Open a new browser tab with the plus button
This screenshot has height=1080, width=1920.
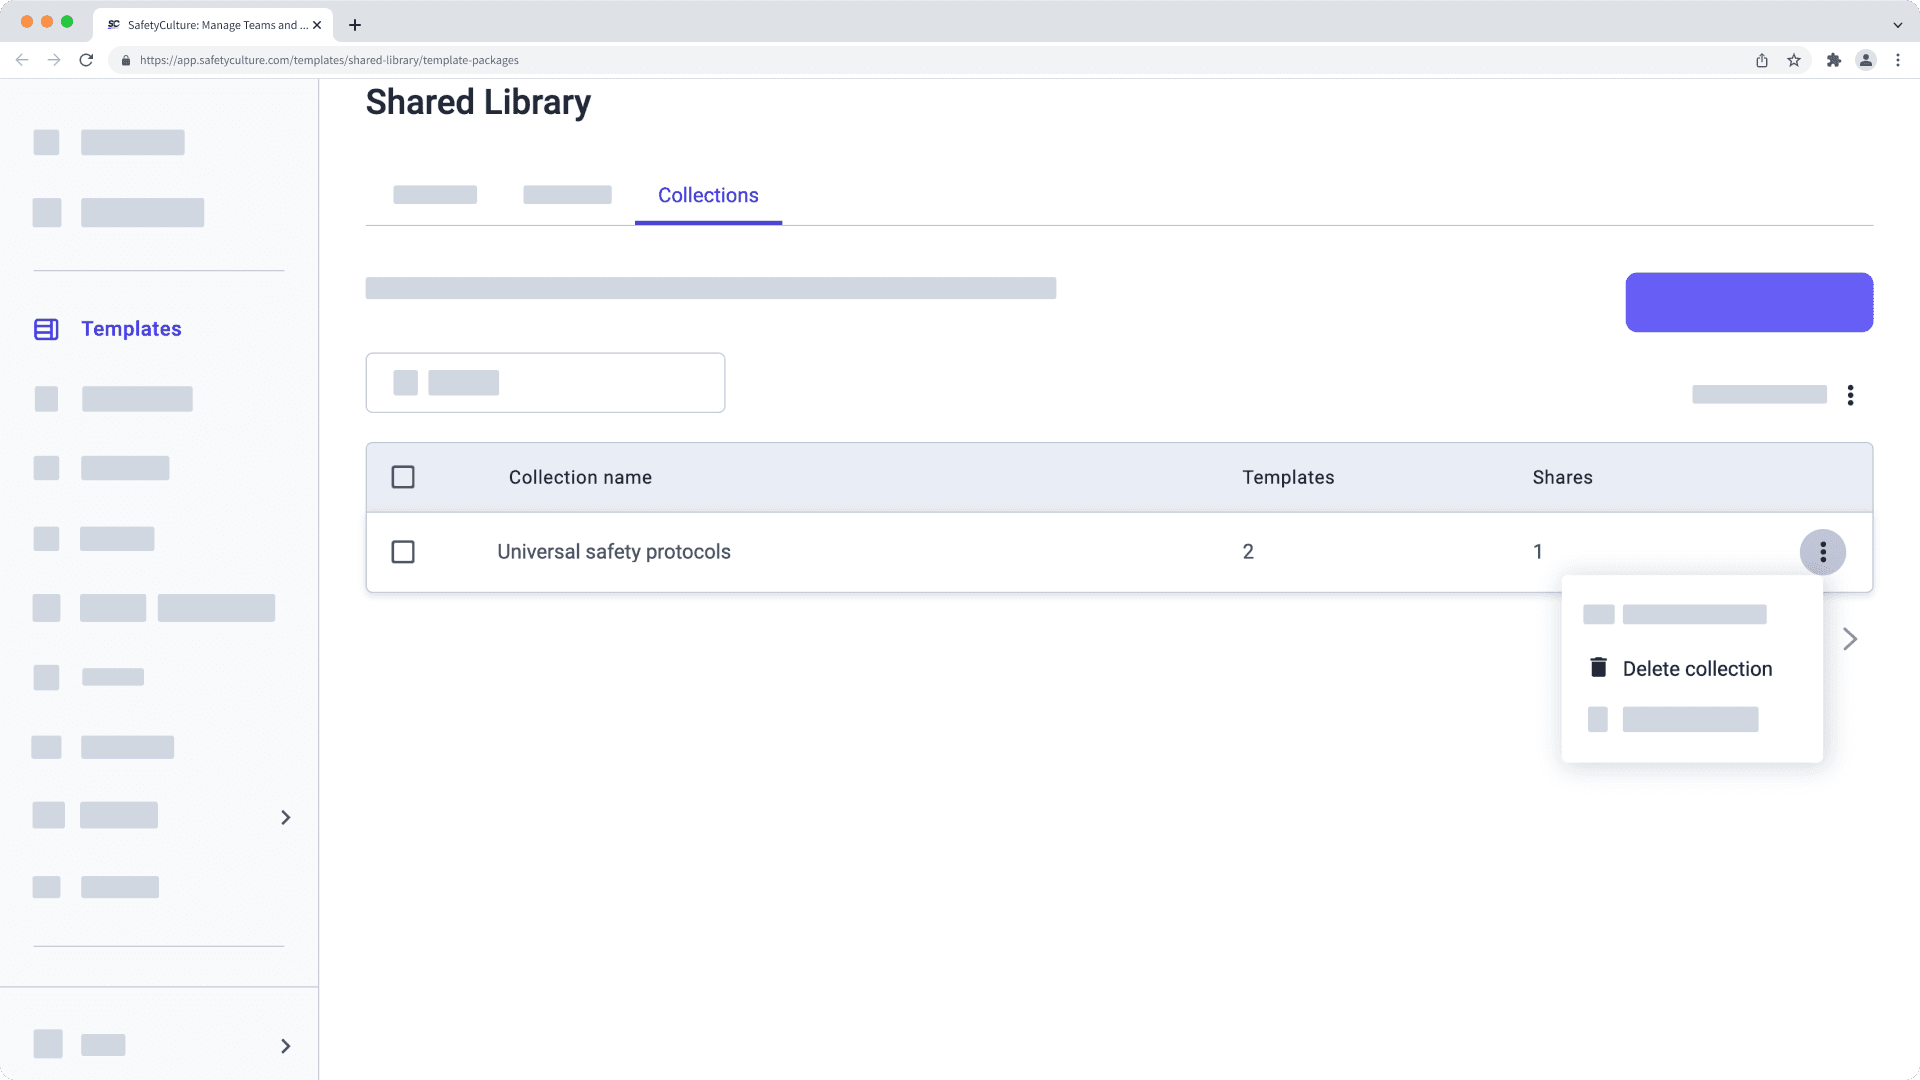355,25
